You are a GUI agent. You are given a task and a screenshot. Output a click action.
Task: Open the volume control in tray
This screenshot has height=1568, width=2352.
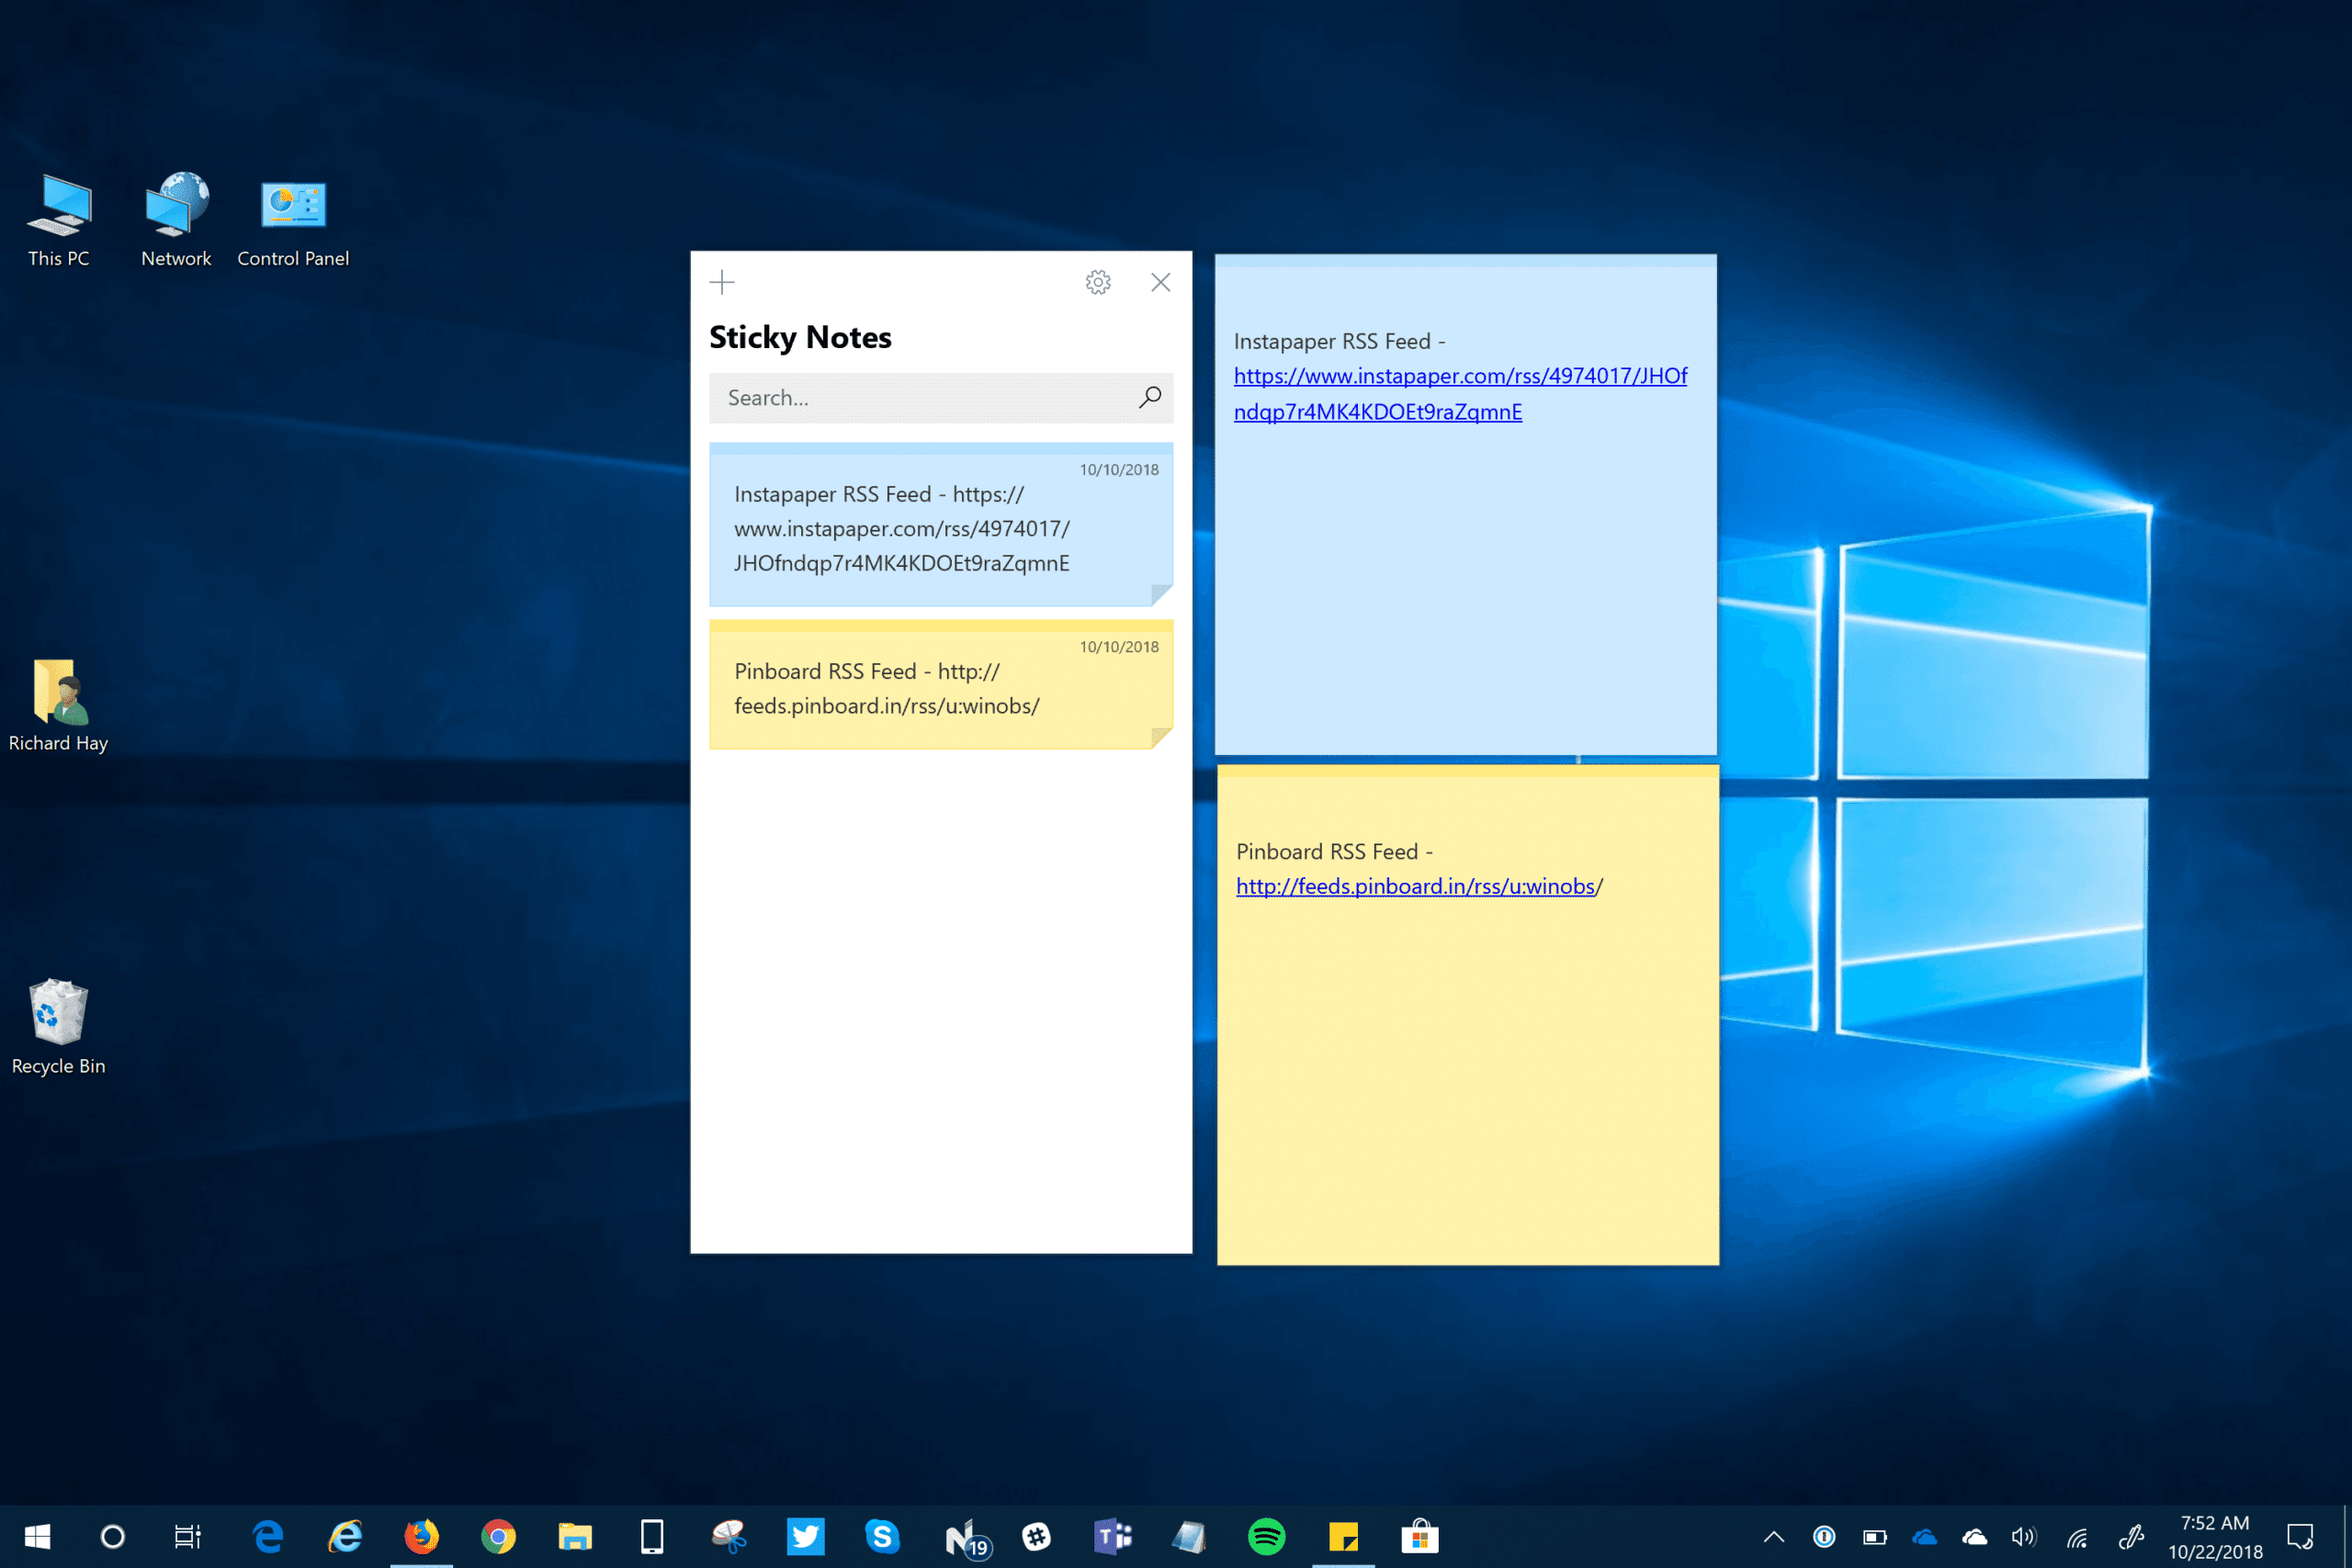tap(2023, 1537)
